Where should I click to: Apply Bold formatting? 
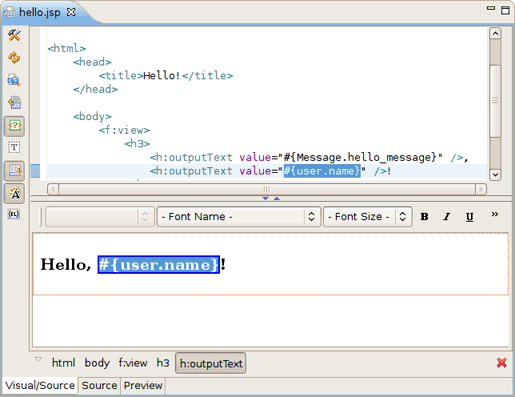click(424, 217)
